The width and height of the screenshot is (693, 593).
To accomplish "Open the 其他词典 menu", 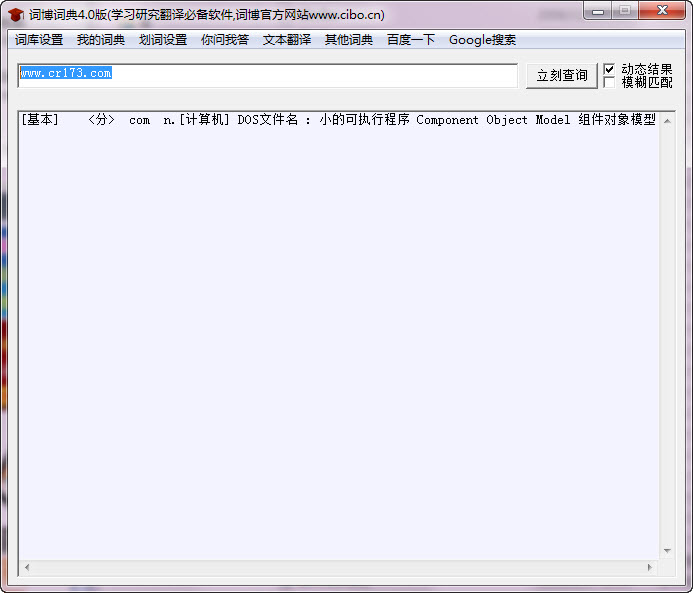I will (349, 40).
